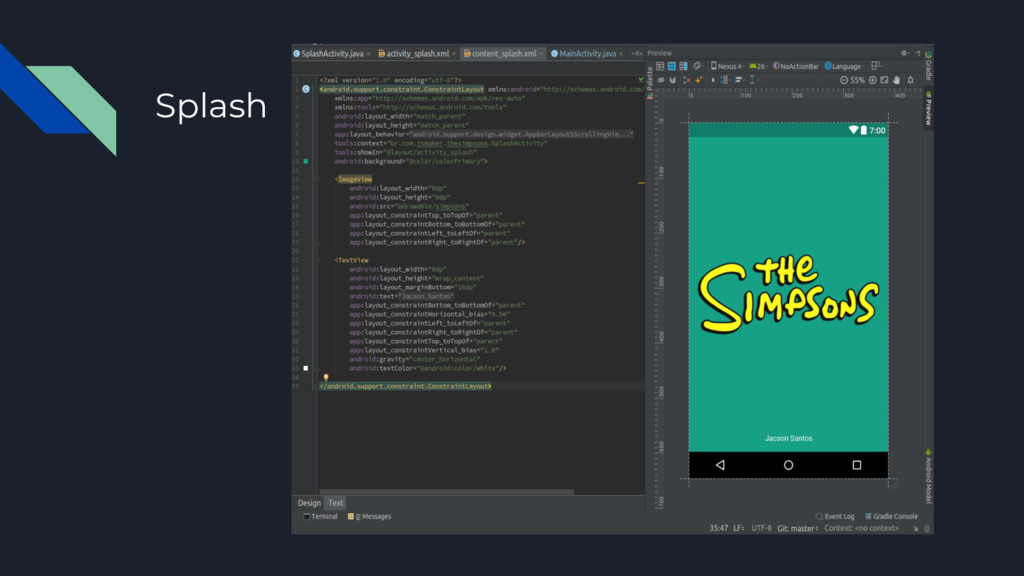
Task: Click the ImageView tag in the editor
Action: click(x=353, y=179)
